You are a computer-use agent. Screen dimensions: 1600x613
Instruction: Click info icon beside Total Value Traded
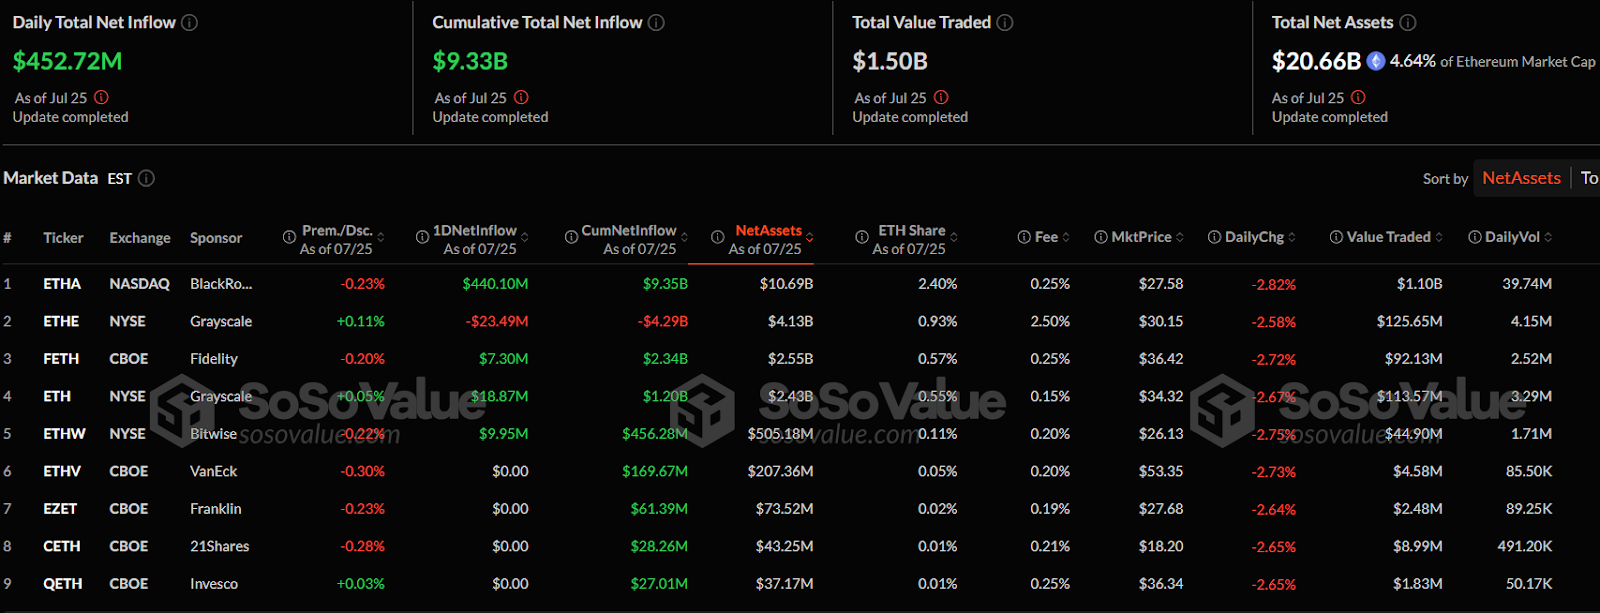pyautogui.click(x=1005, y=22)
